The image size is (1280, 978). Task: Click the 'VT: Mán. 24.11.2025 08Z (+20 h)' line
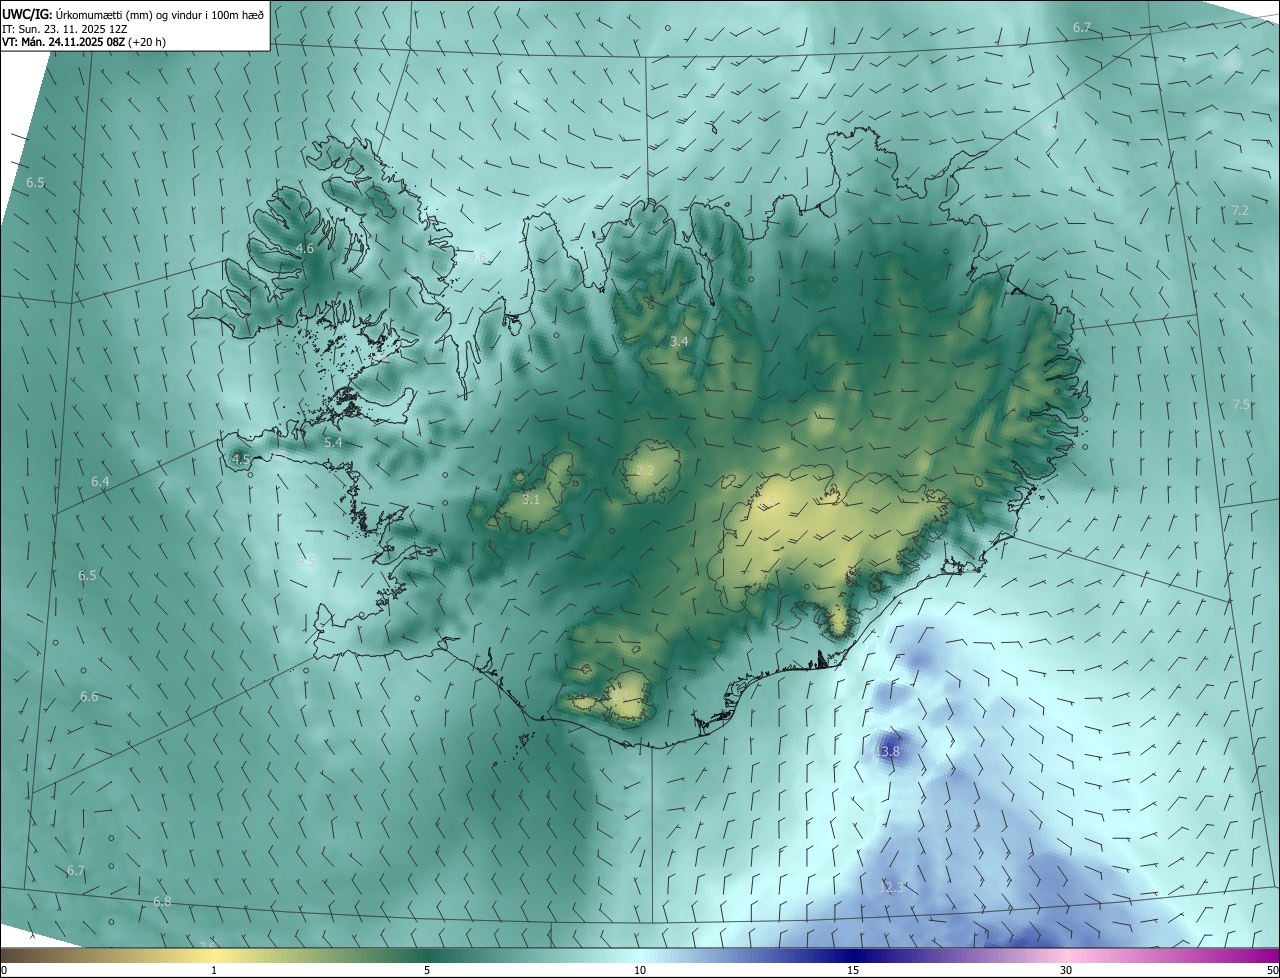(x=84, y=42)
